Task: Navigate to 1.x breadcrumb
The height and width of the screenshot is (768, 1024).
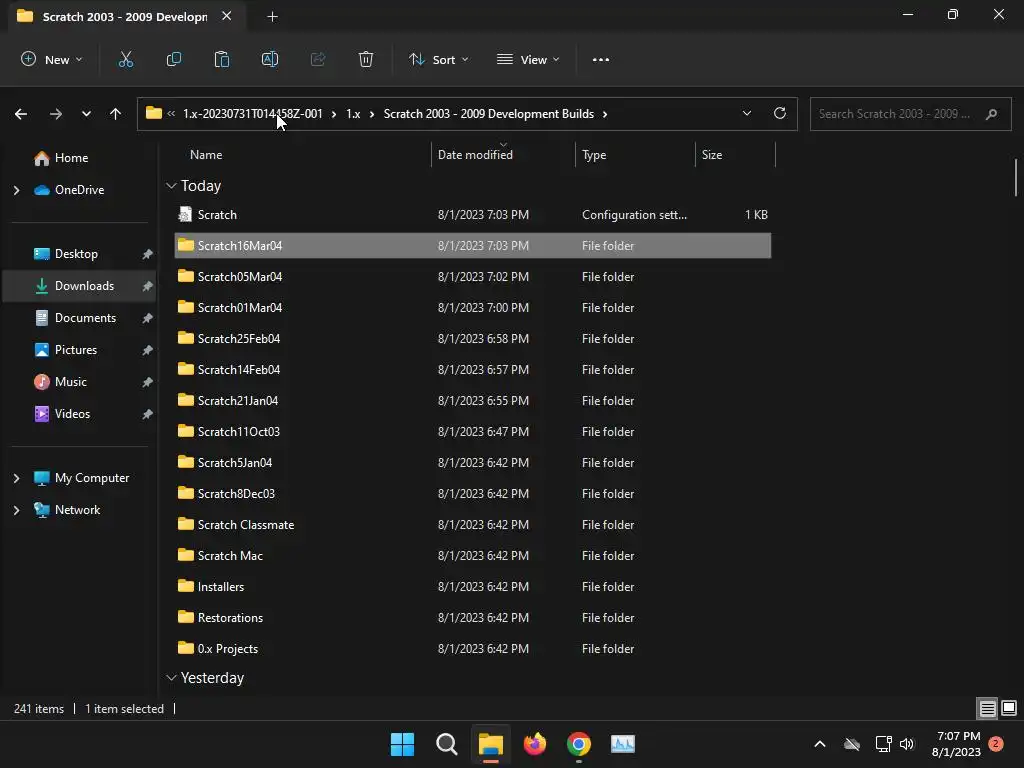Action: point(353,114)
